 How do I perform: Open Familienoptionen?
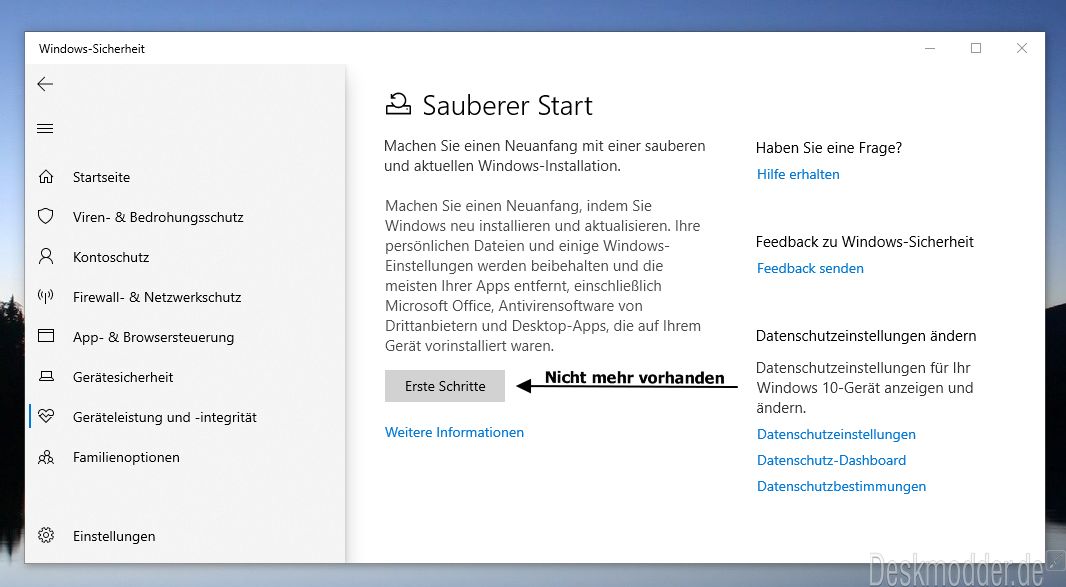coord(126,457)
